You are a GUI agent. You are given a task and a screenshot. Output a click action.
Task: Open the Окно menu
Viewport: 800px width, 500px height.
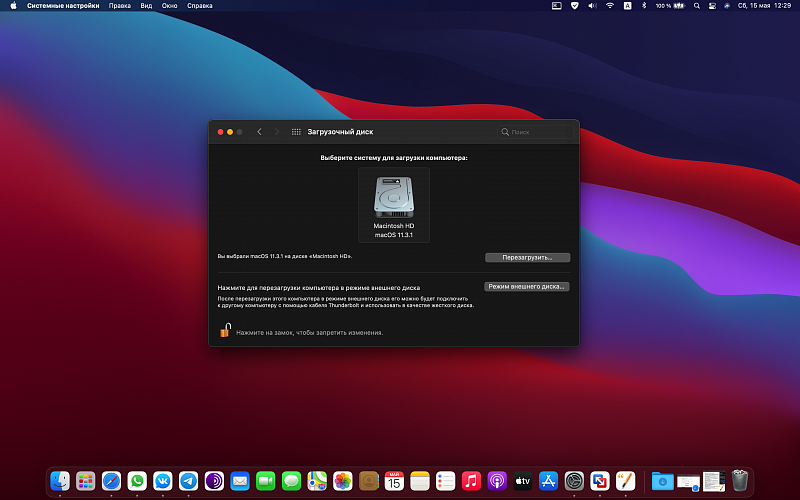170,6
